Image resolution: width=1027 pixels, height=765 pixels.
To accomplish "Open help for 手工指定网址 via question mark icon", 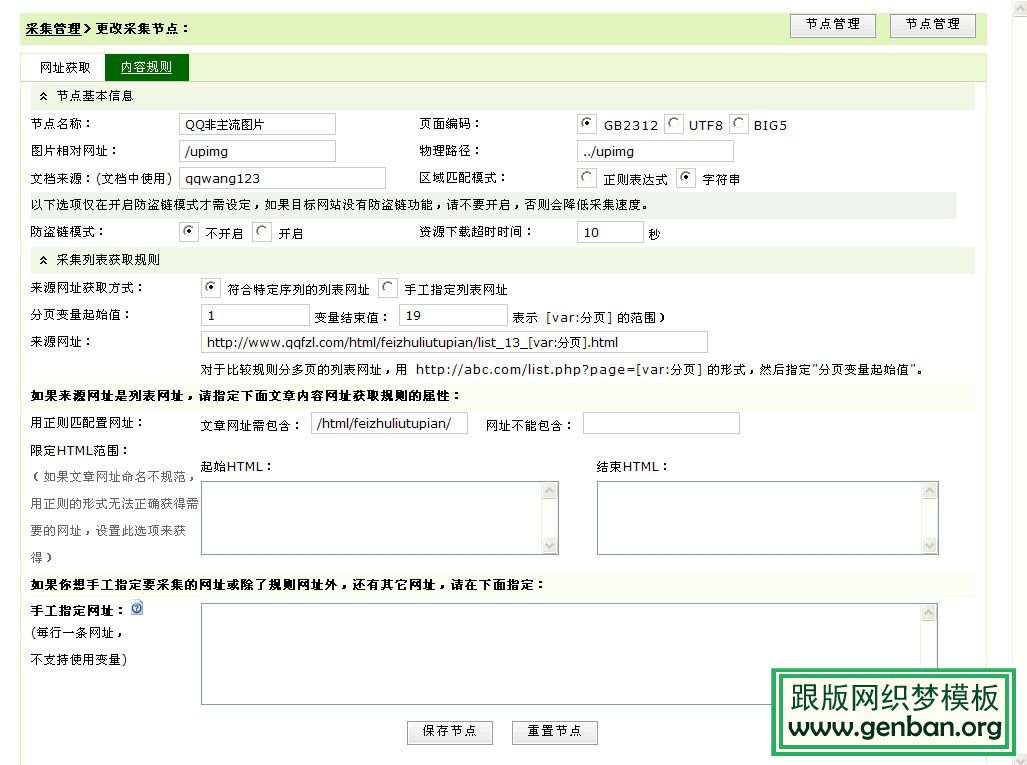I will point(137,607).
